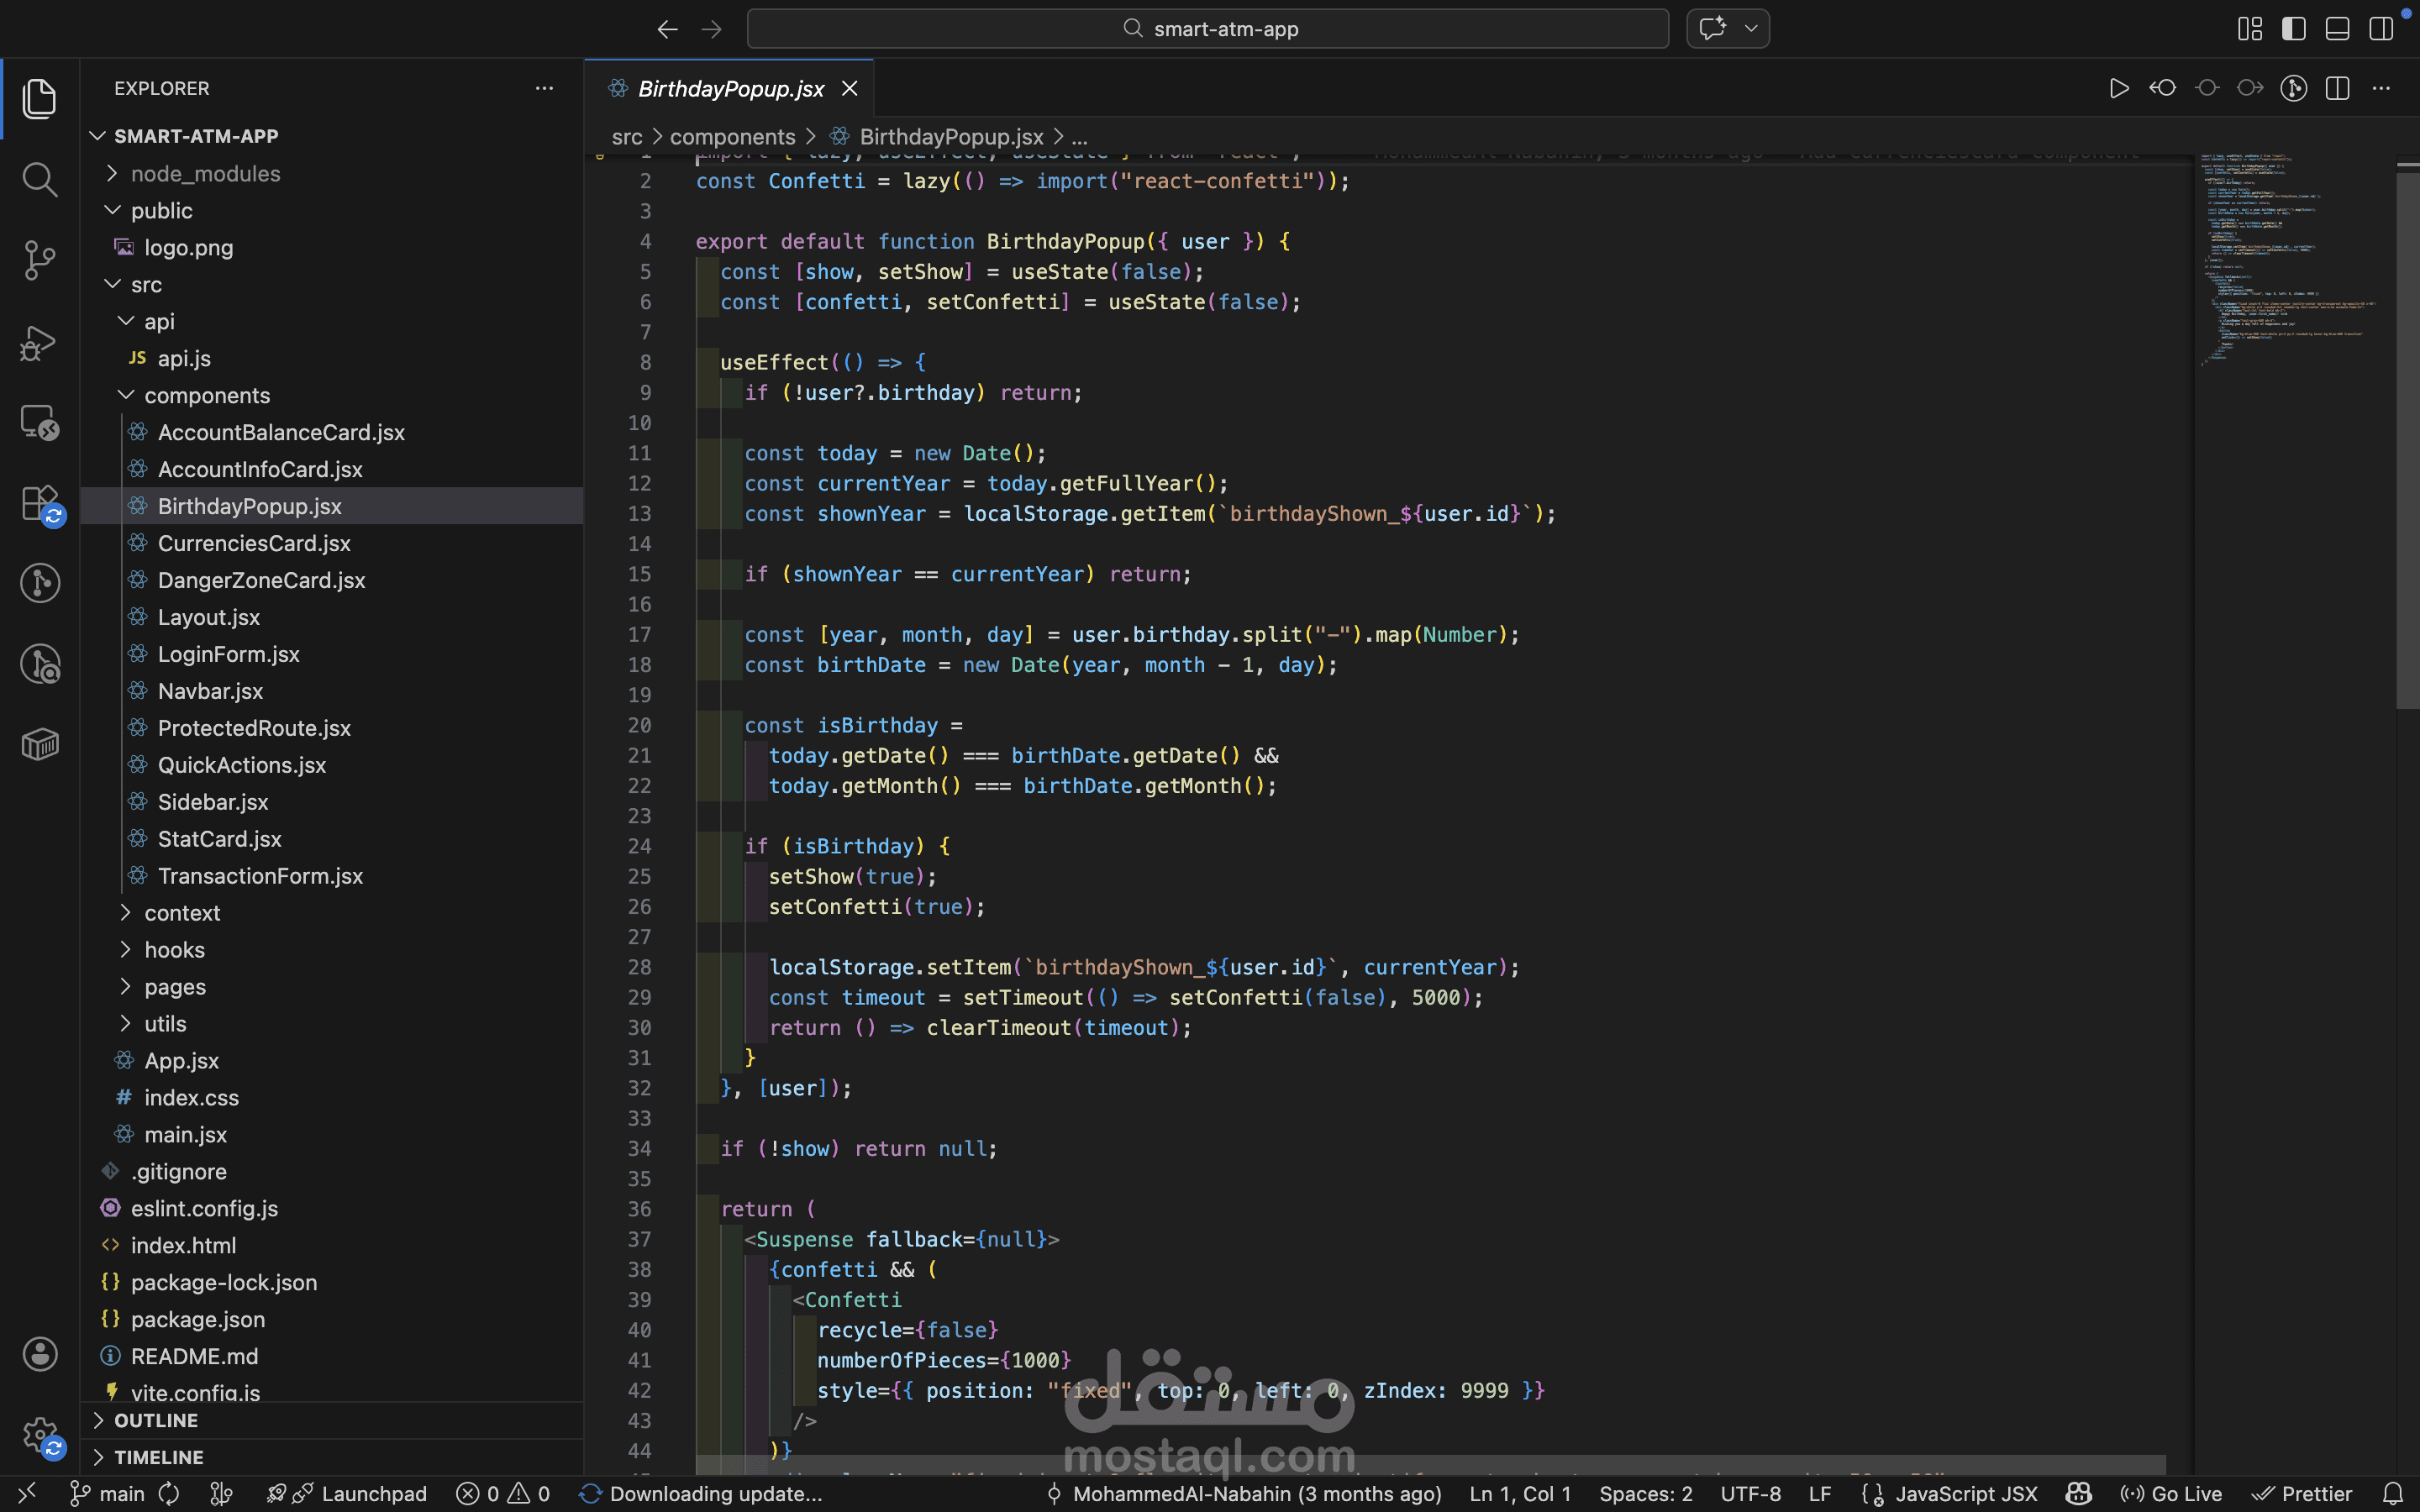2420x1512 pixels.
Task: Toggle the secondary side bar
Action: (x=2381, y=29)
